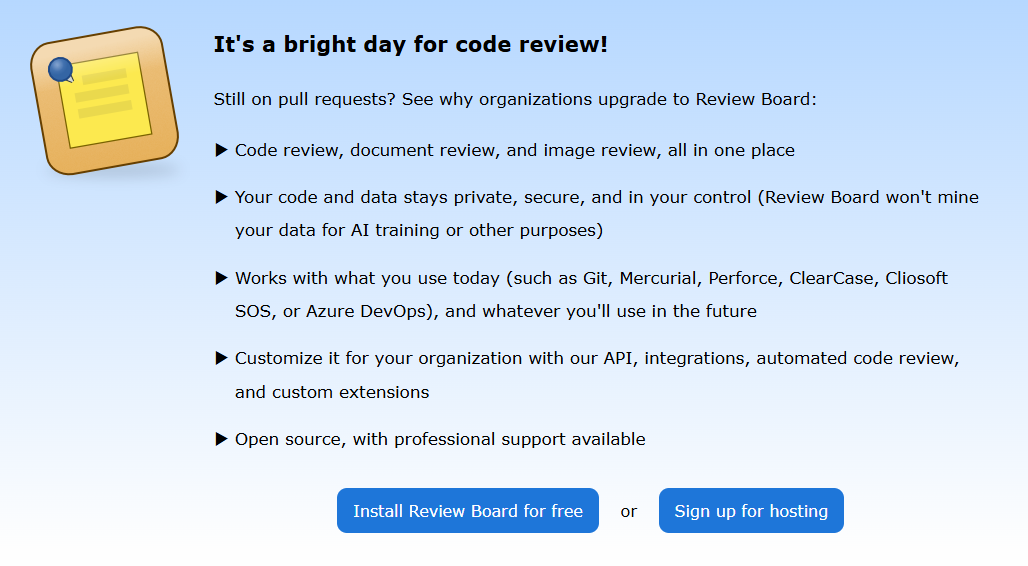
Task: Click "Sign up for hosting" button
Action: pos(751,510)
